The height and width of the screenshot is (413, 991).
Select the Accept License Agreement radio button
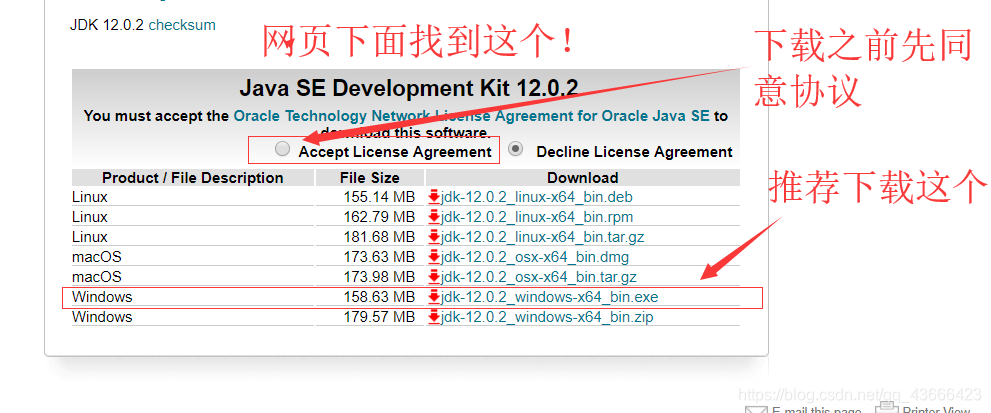283,149
